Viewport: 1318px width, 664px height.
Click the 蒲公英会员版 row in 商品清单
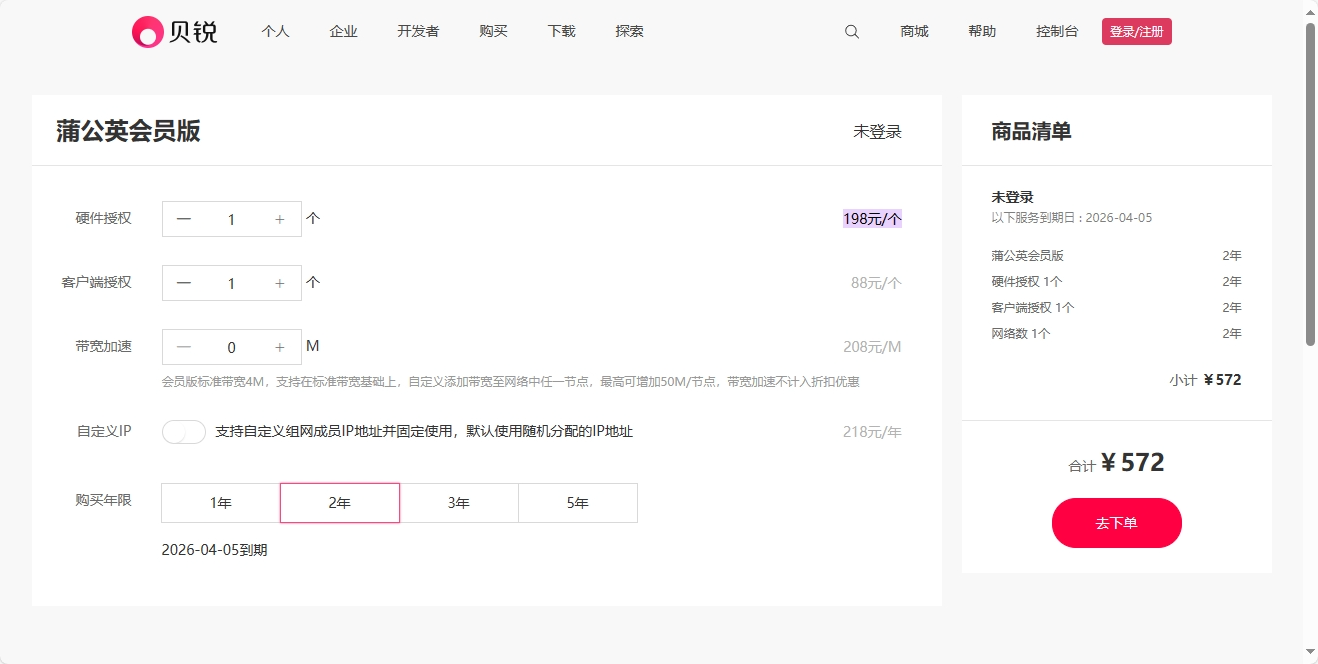pyautogui.click(x=1116, y=256)
